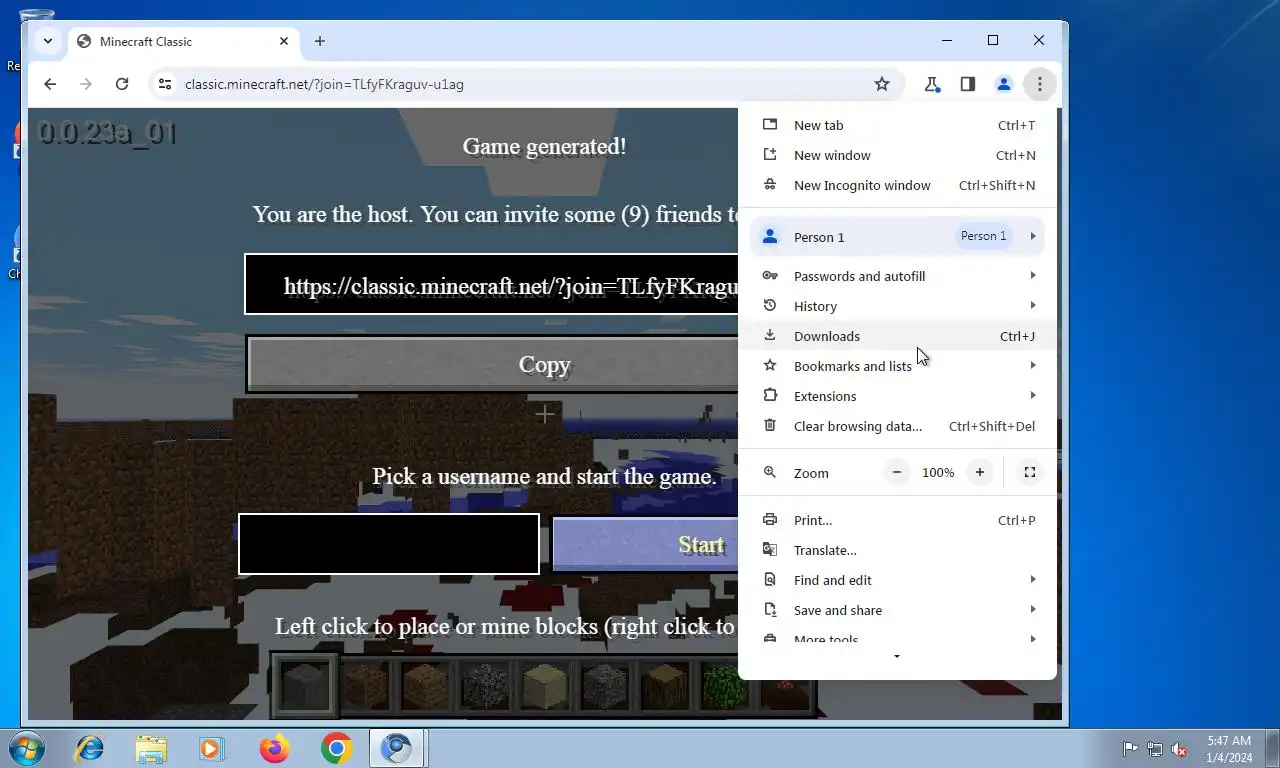
Task: Expand the Person 1 profile submenu
Action: [x=897, y=237]
